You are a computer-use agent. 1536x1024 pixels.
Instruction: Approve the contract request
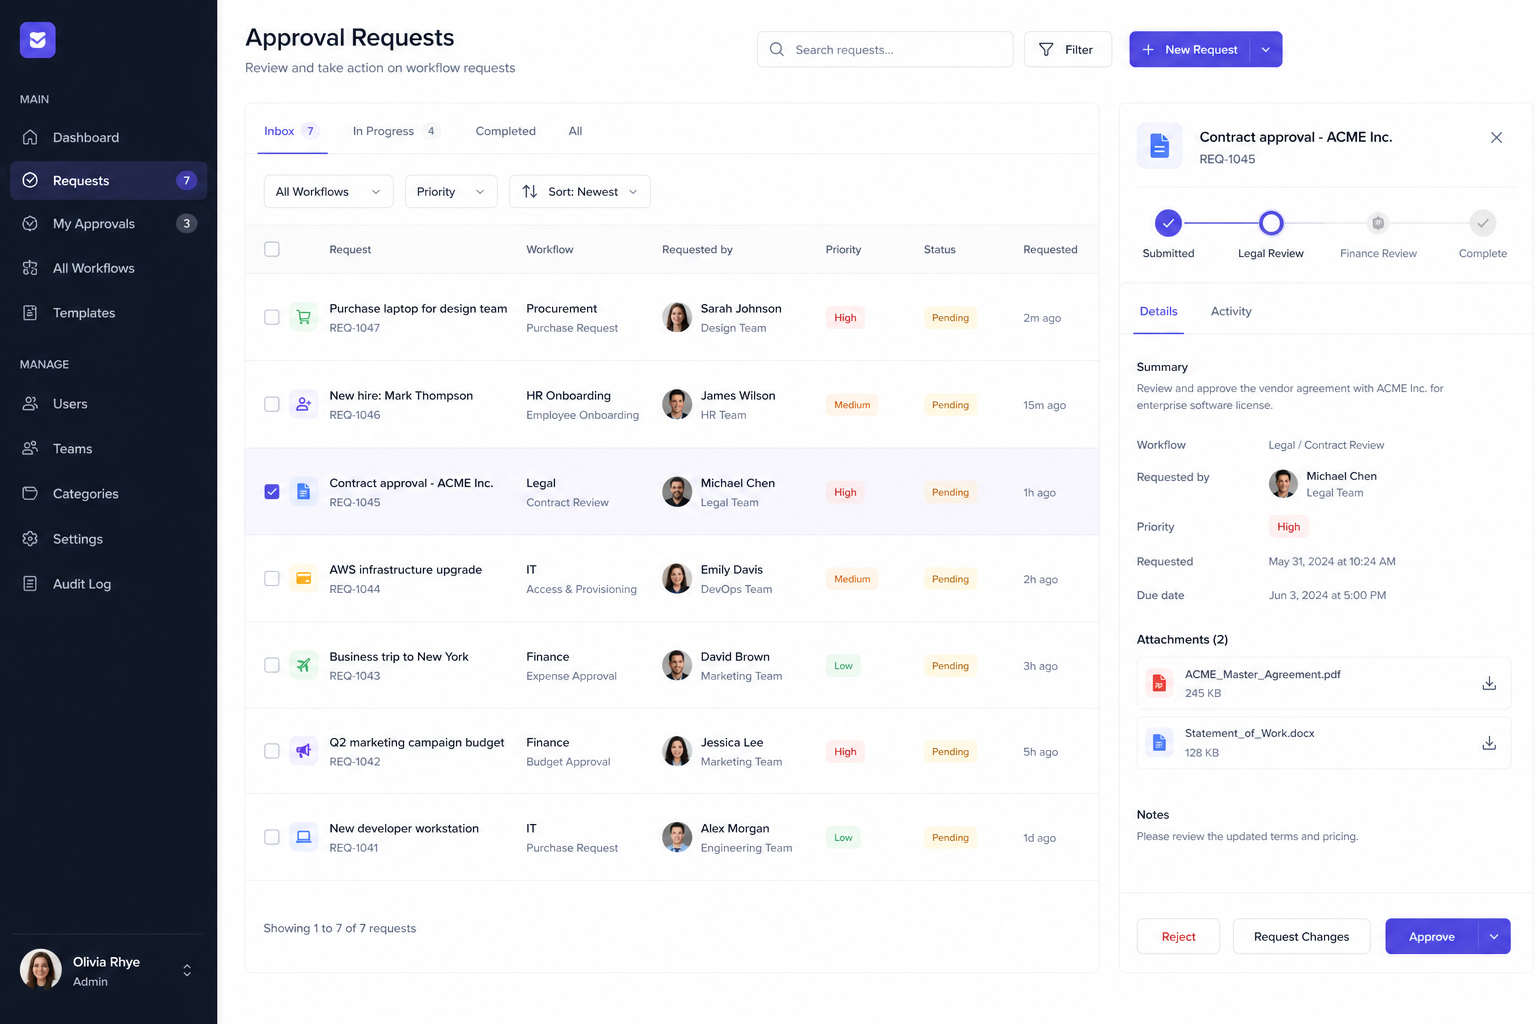pos(1432,937)
